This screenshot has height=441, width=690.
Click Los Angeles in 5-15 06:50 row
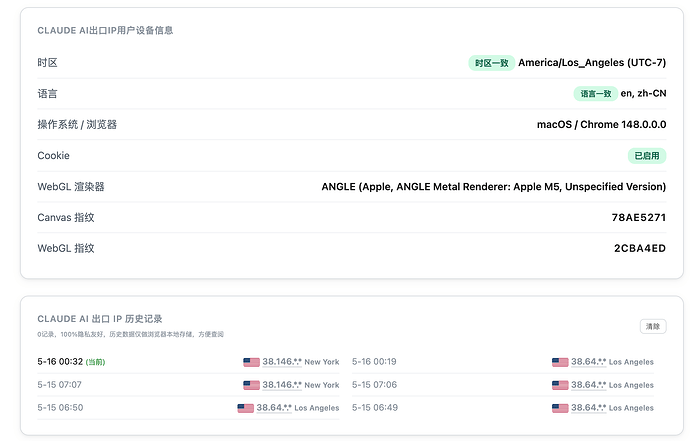pos(317,408)
